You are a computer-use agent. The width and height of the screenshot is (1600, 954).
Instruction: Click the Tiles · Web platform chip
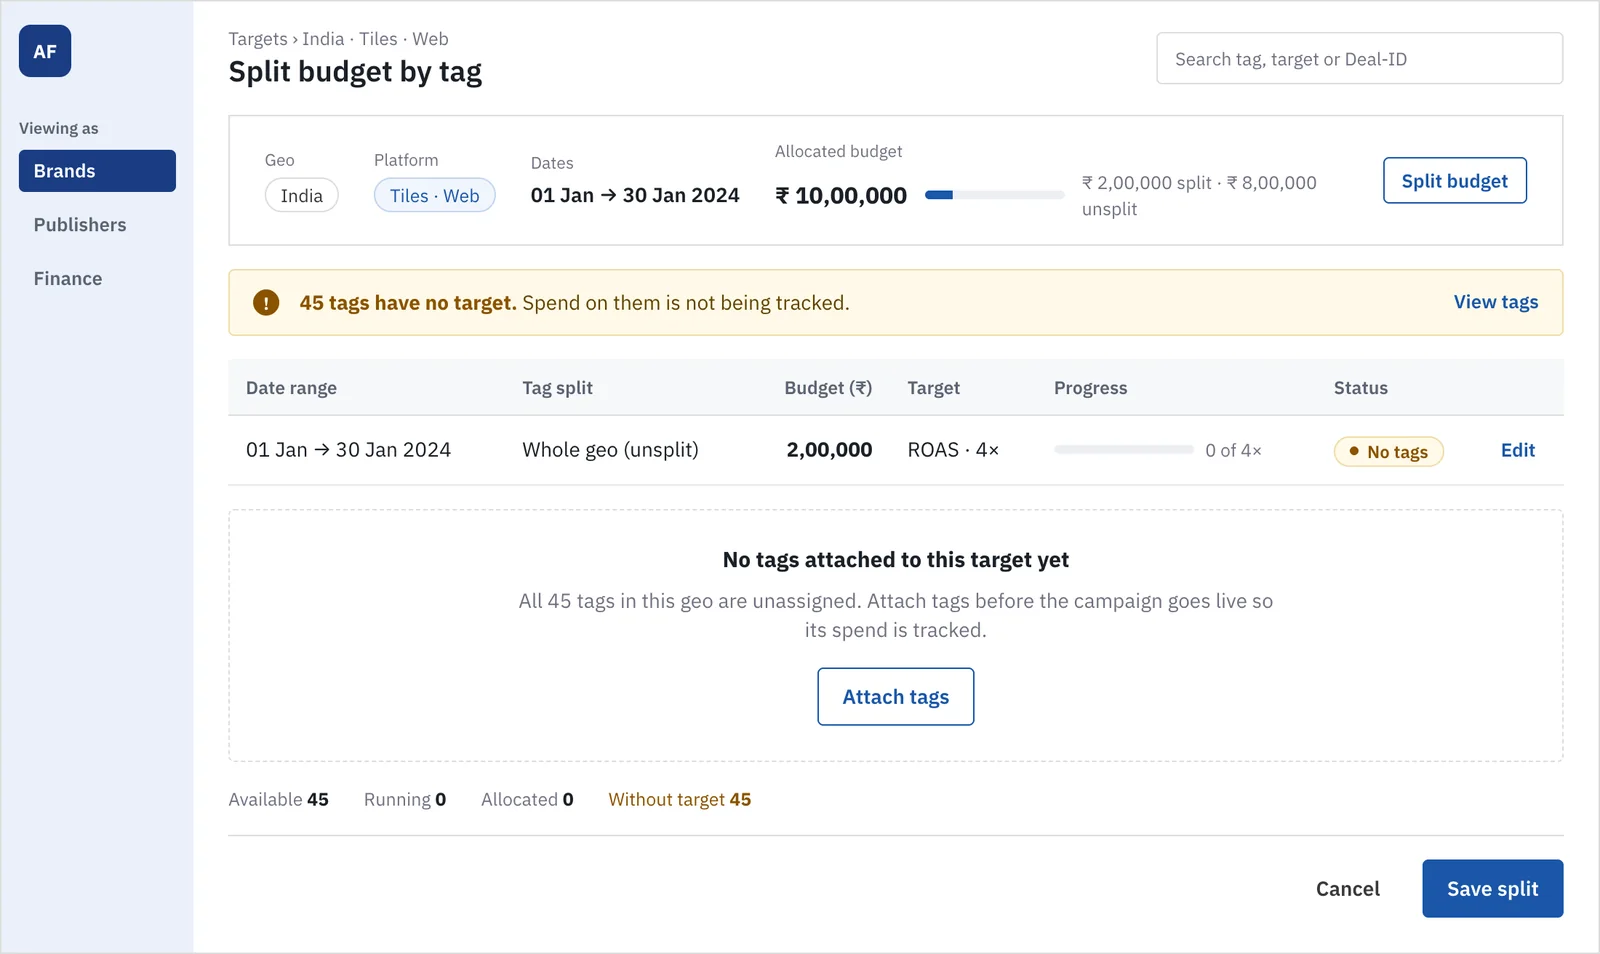[x=435, y=195]
